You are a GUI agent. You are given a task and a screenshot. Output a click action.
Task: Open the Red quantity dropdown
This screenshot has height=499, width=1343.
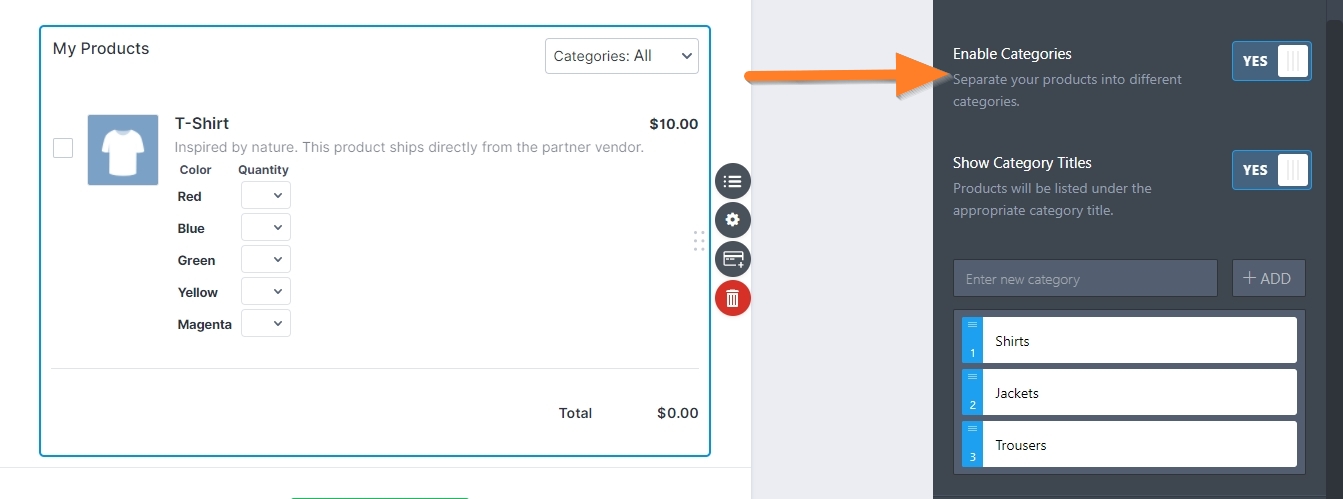266,195
